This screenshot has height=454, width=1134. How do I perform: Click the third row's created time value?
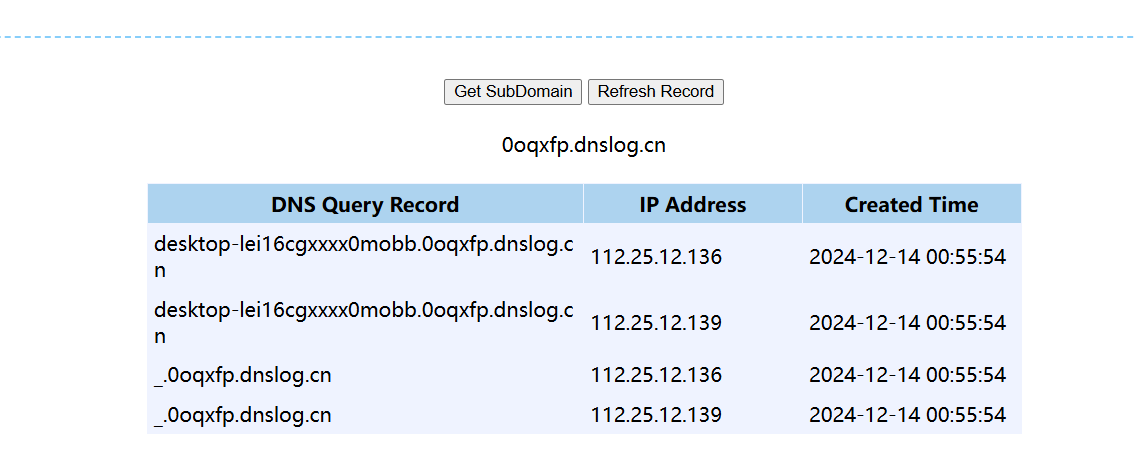tap(907, 376)
